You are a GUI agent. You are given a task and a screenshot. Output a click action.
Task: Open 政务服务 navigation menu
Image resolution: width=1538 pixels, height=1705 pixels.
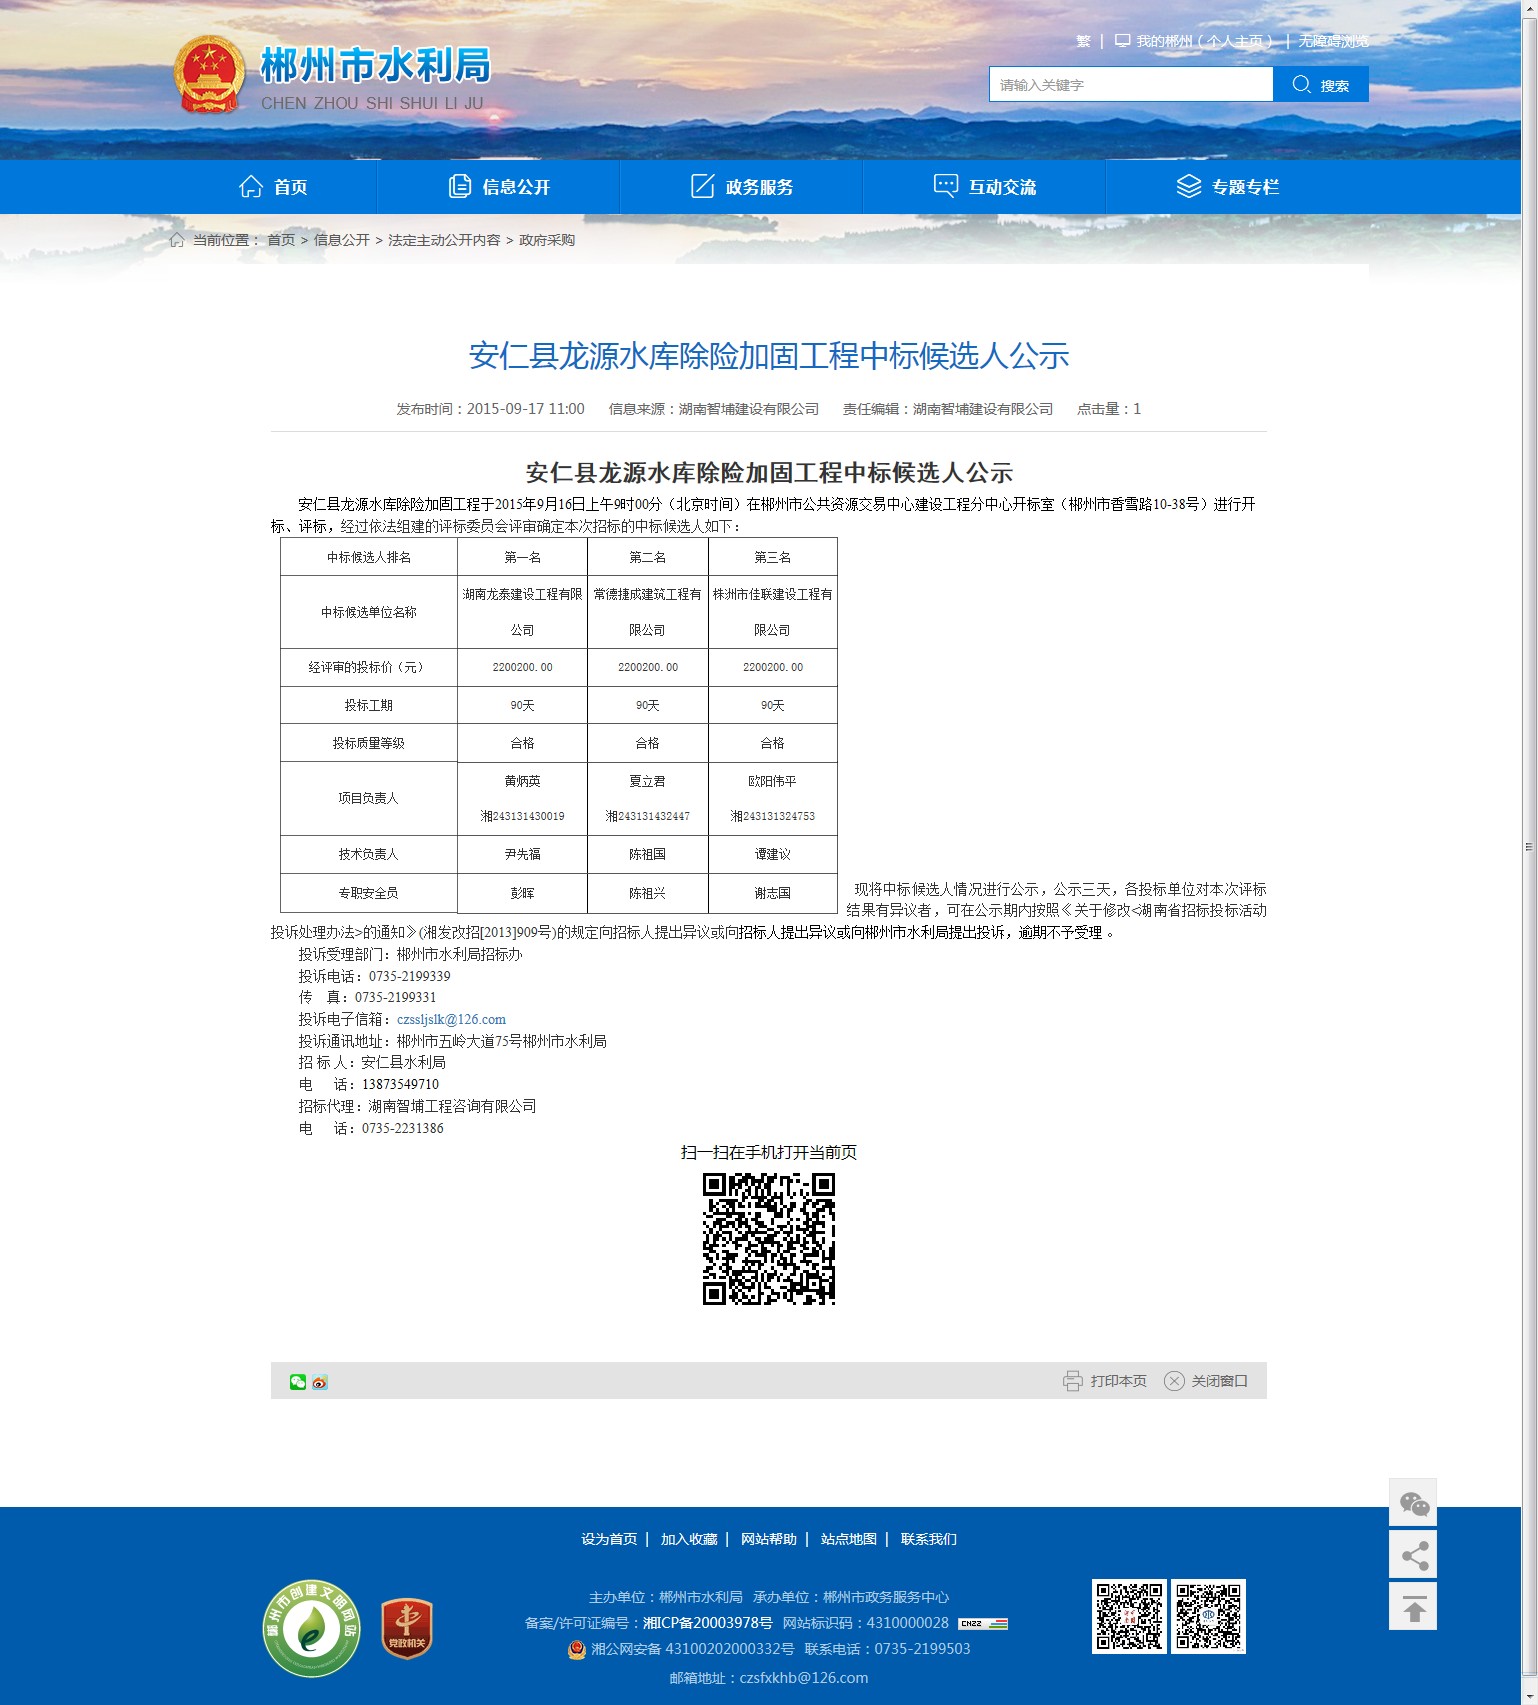742,187
